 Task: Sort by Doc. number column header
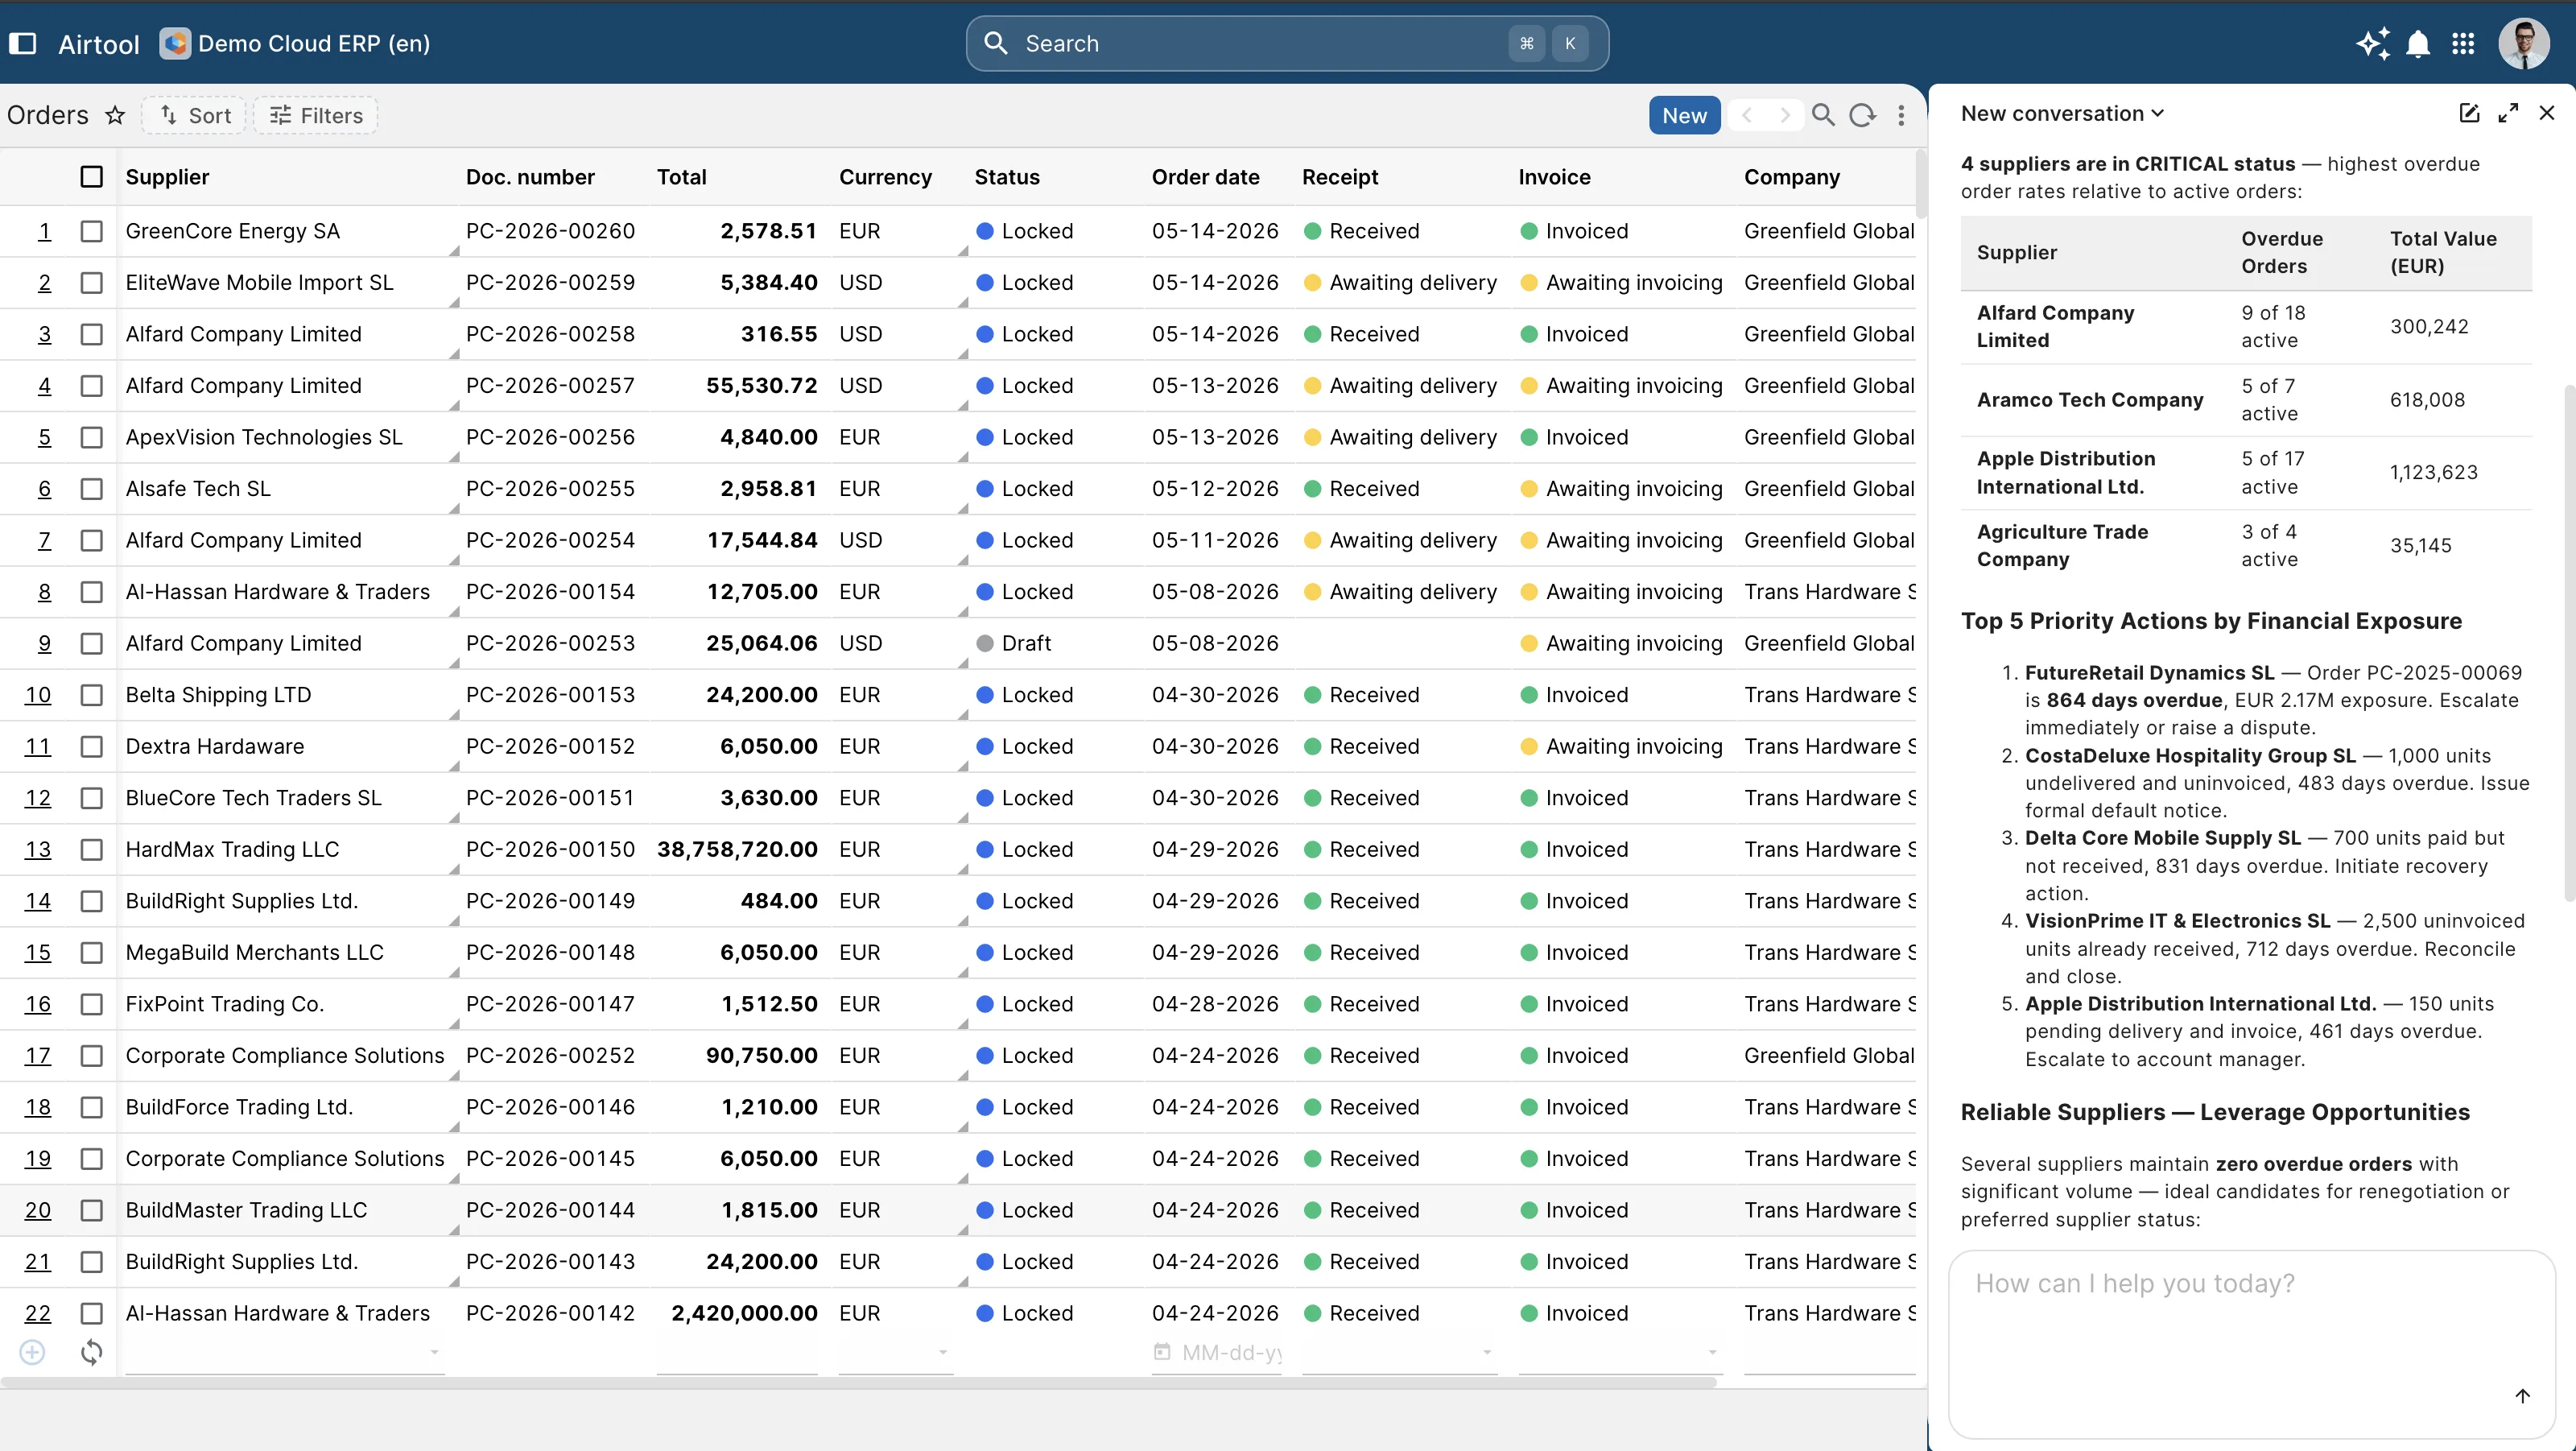coord(530,177)
